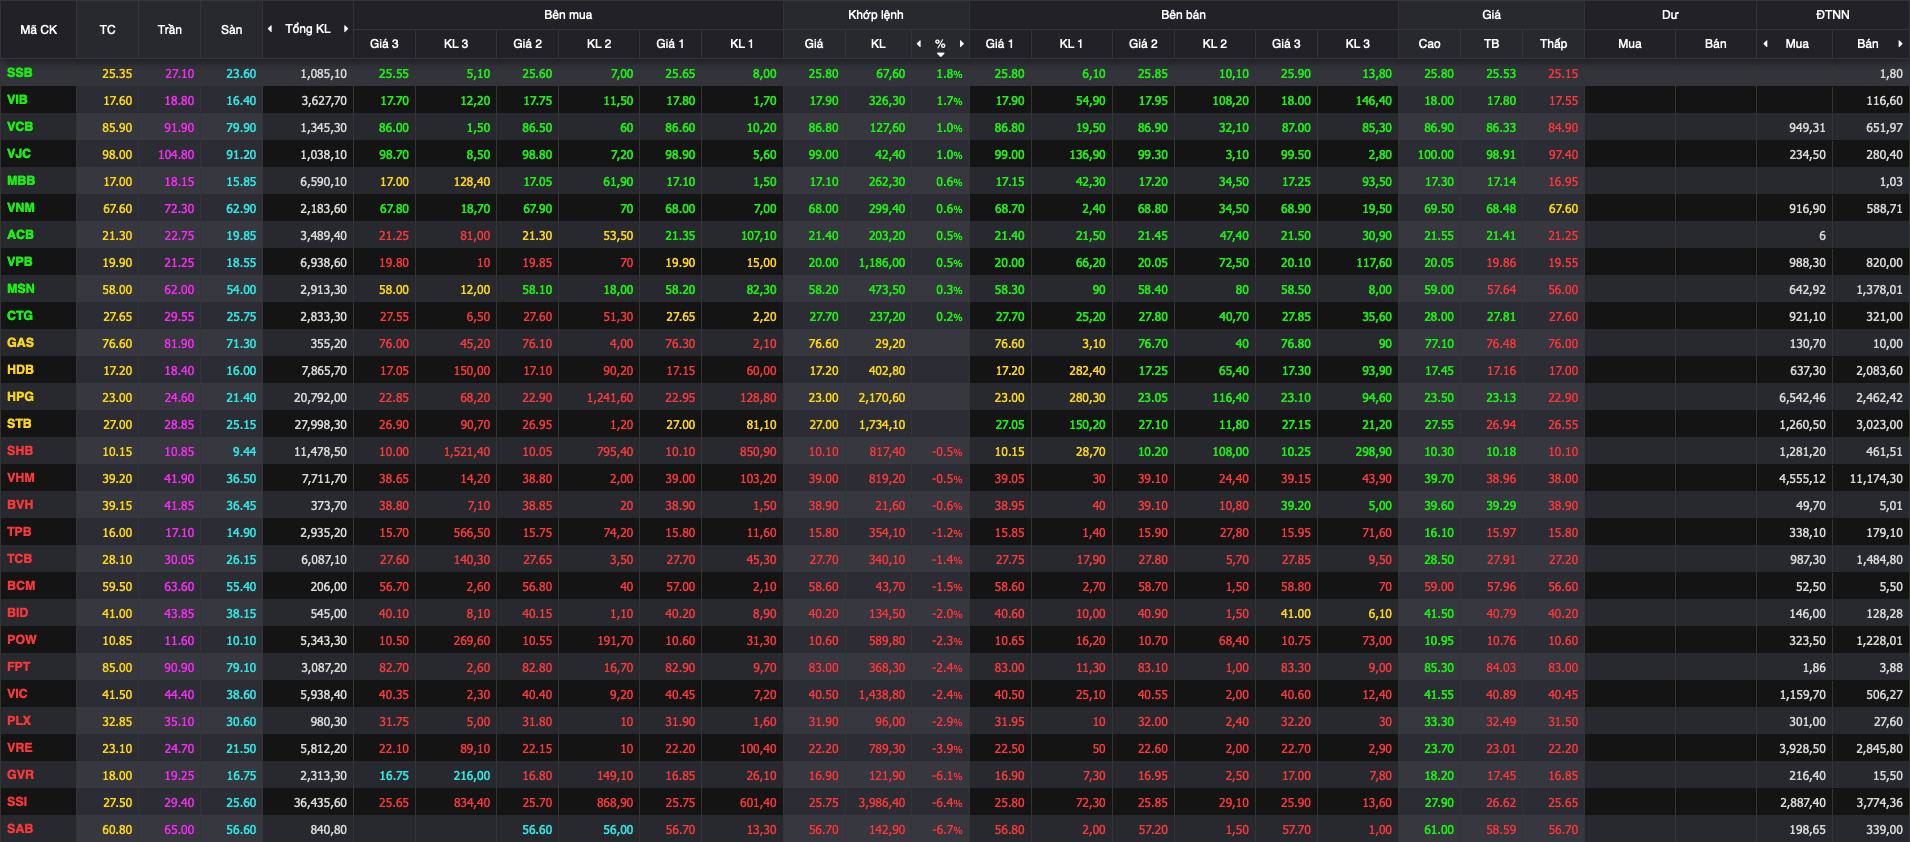Click the left arrow beside ĐTNN Mua

pos(1765,44)
